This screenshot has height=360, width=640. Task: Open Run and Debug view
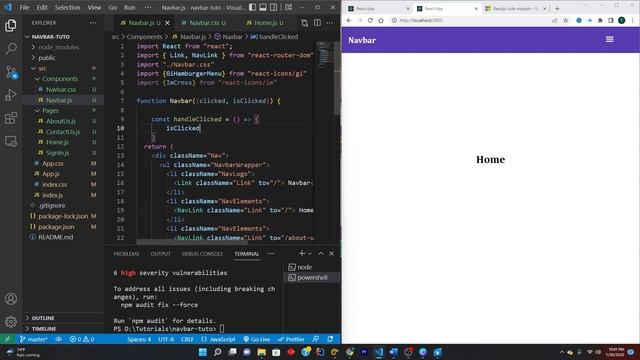[x=11, y=95]
